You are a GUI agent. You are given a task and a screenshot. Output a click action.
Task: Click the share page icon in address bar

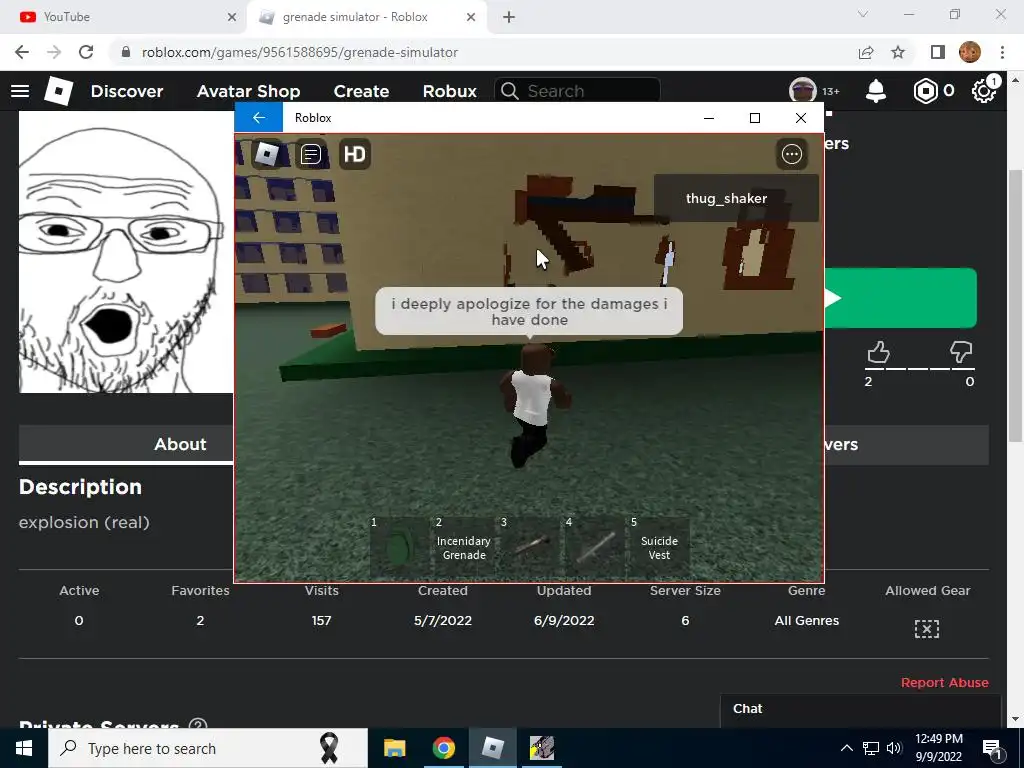(866, 52)
